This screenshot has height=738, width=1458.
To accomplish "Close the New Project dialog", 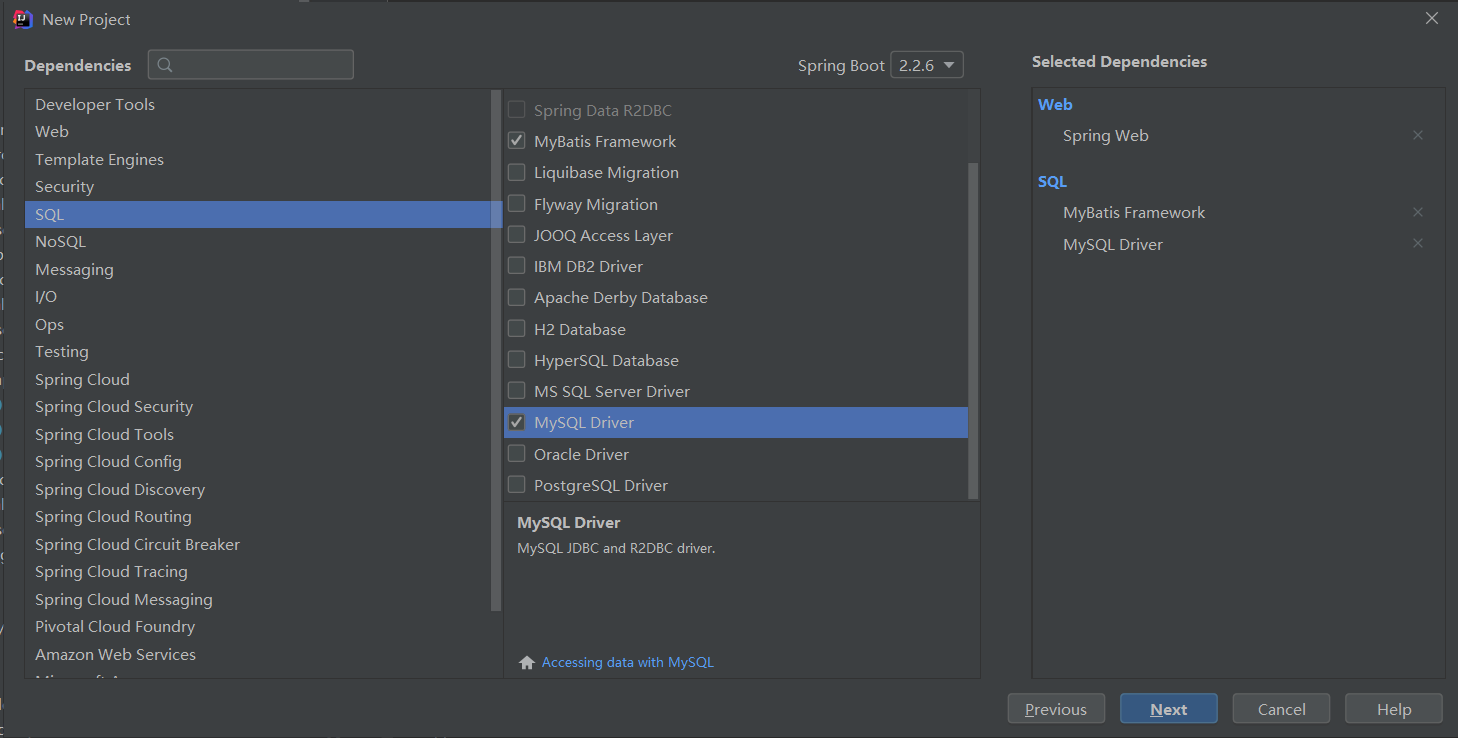I will click(x=1432, y=18).
